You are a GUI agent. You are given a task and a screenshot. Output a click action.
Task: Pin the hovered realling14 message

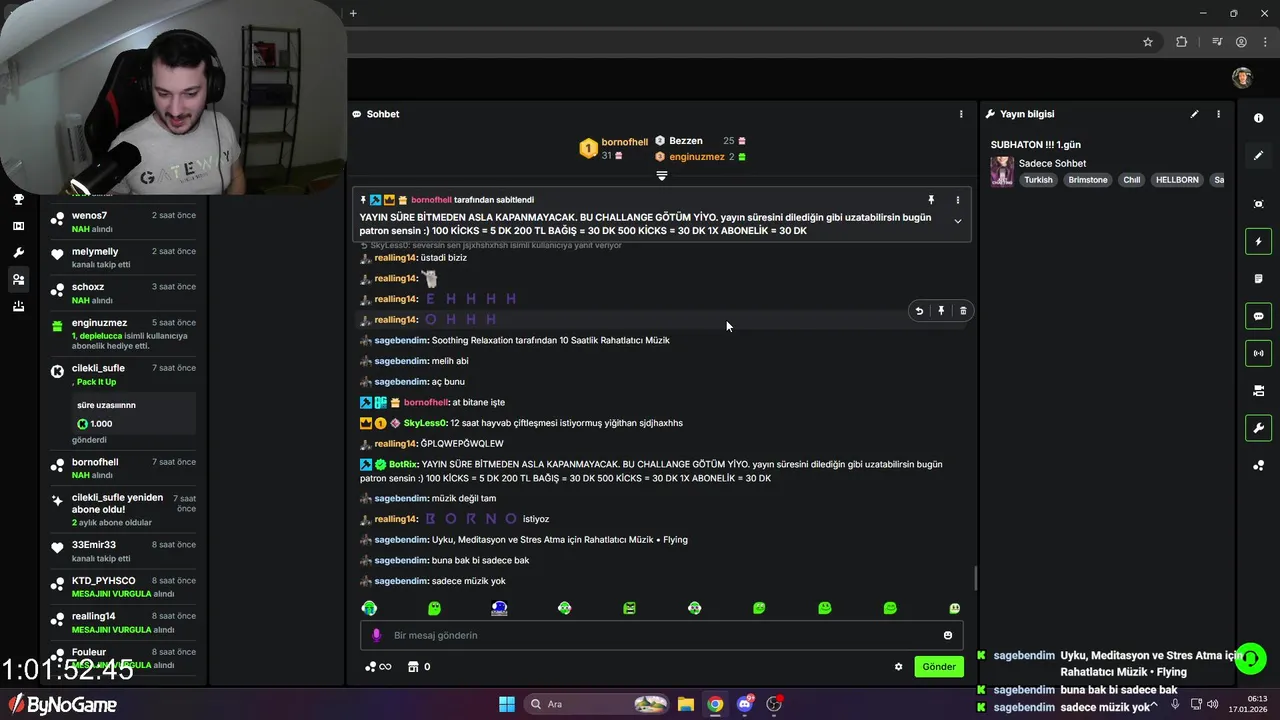941,311
